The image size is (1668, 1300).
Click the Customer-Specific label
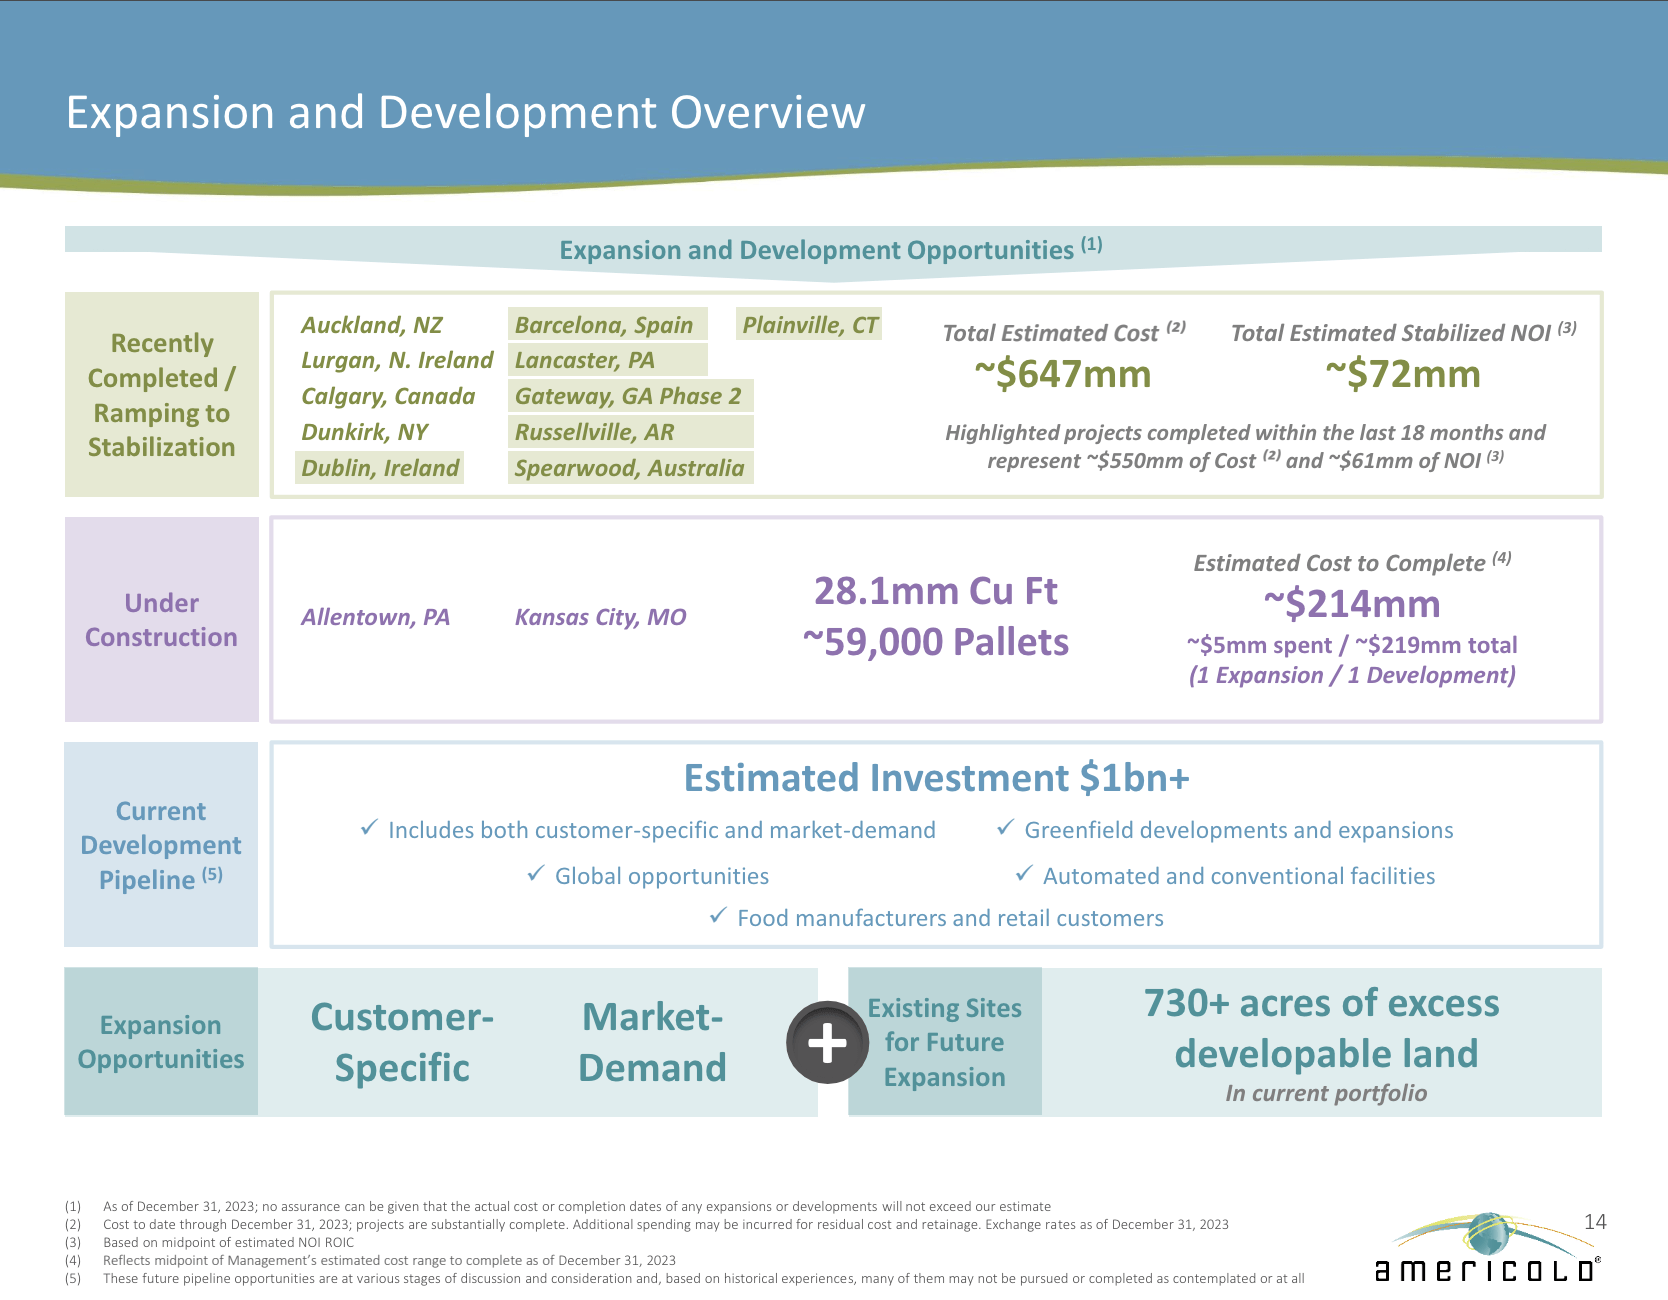point(403,1042)
